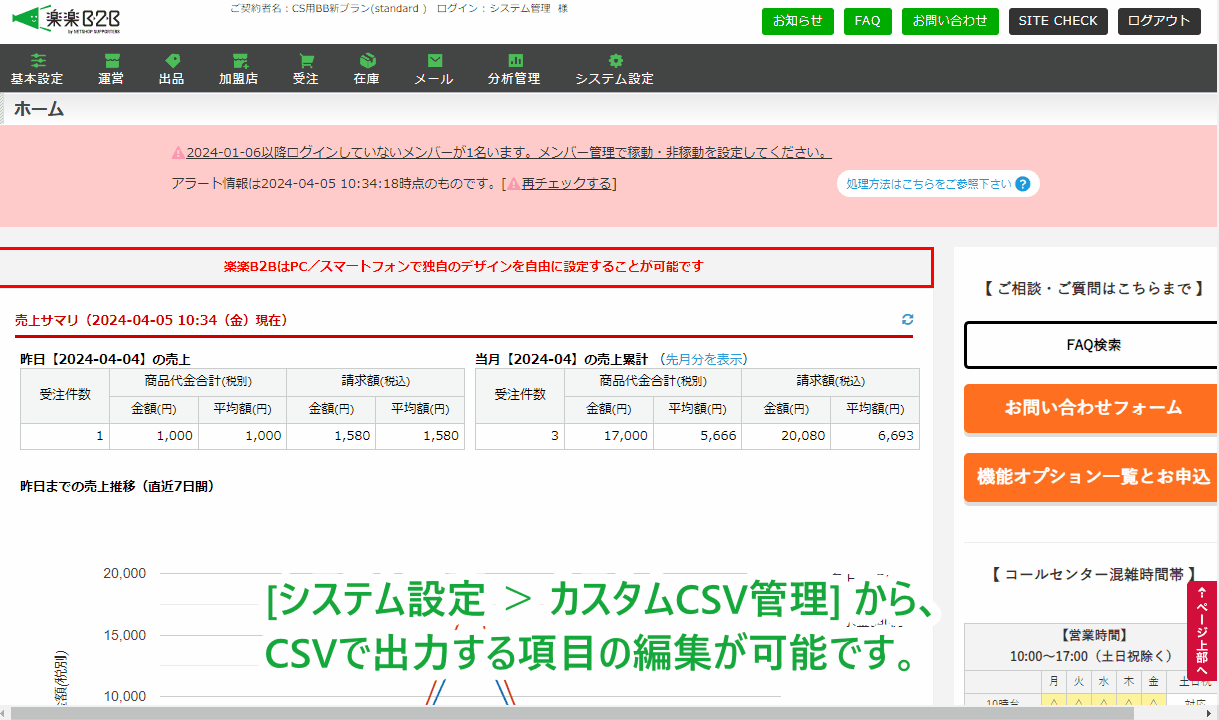Screen dimensions: 1219x720
Task: Open the FAQ green button
Action: [x=867, y=21]
